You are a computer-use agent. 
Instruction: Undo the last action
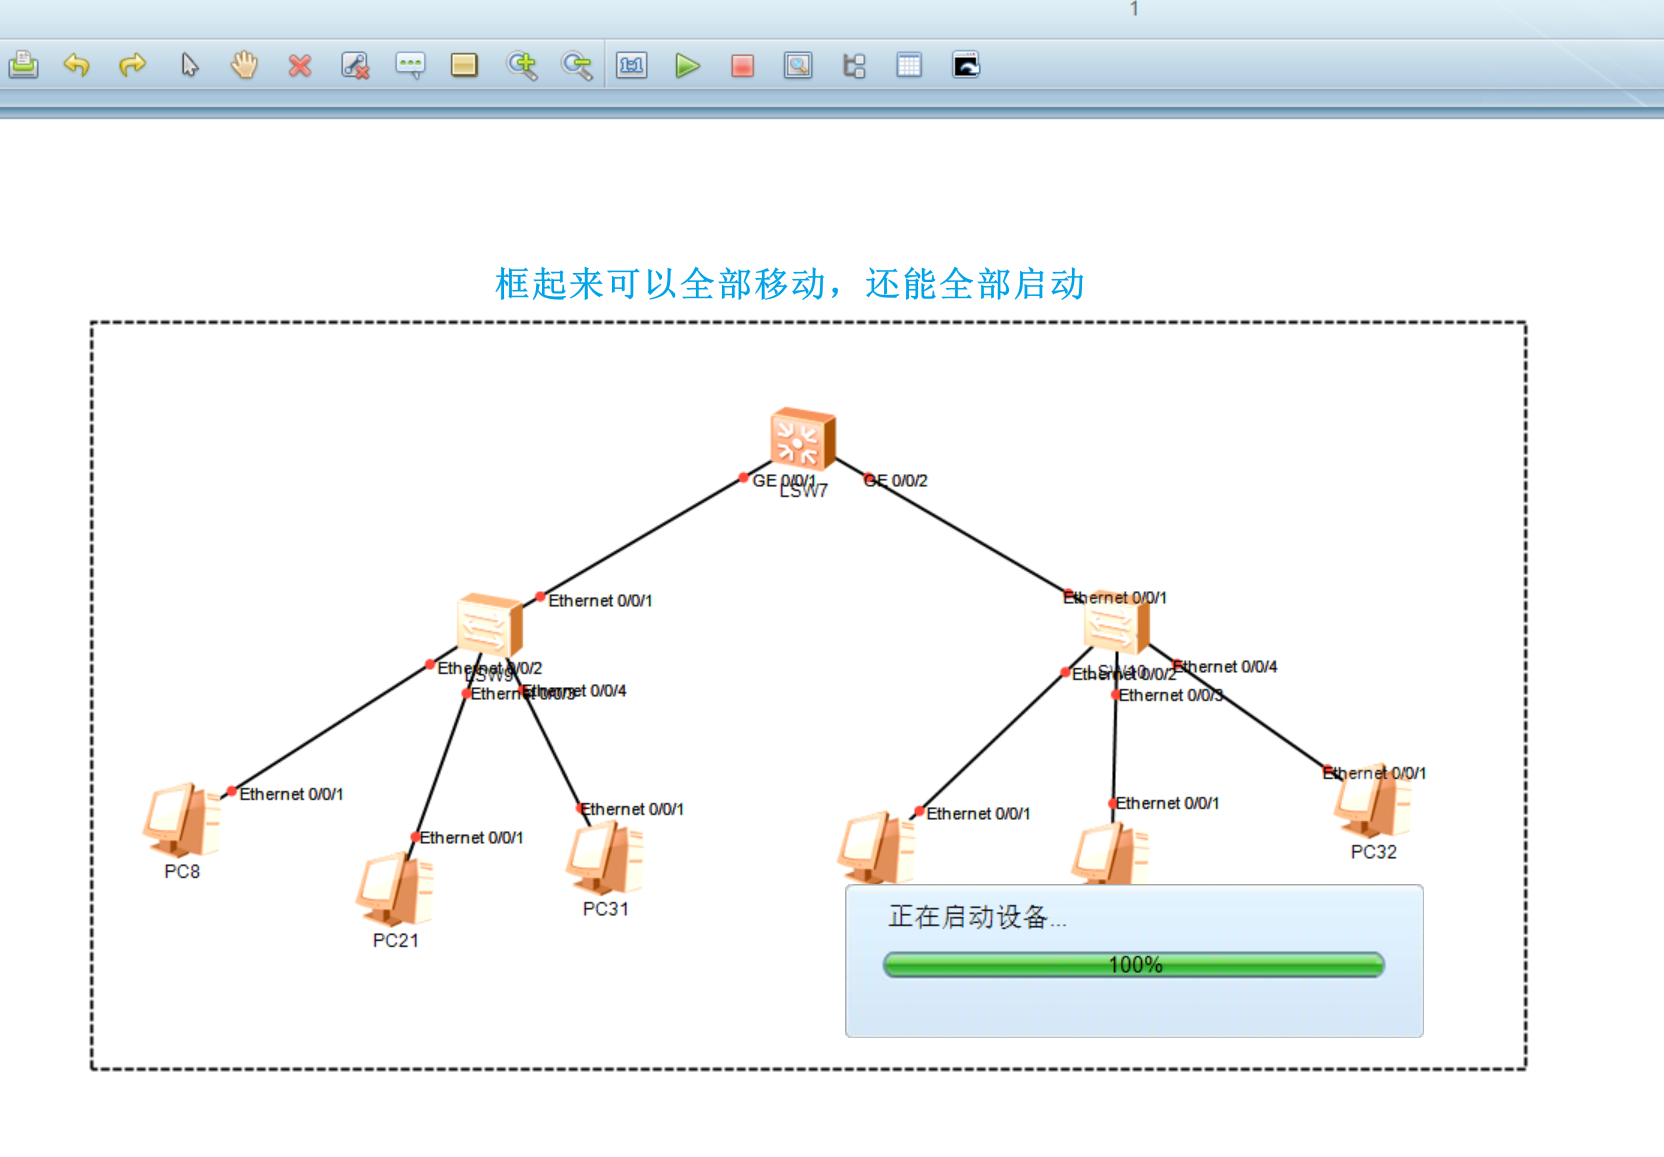pyautogui.click(x=77, y=66)
